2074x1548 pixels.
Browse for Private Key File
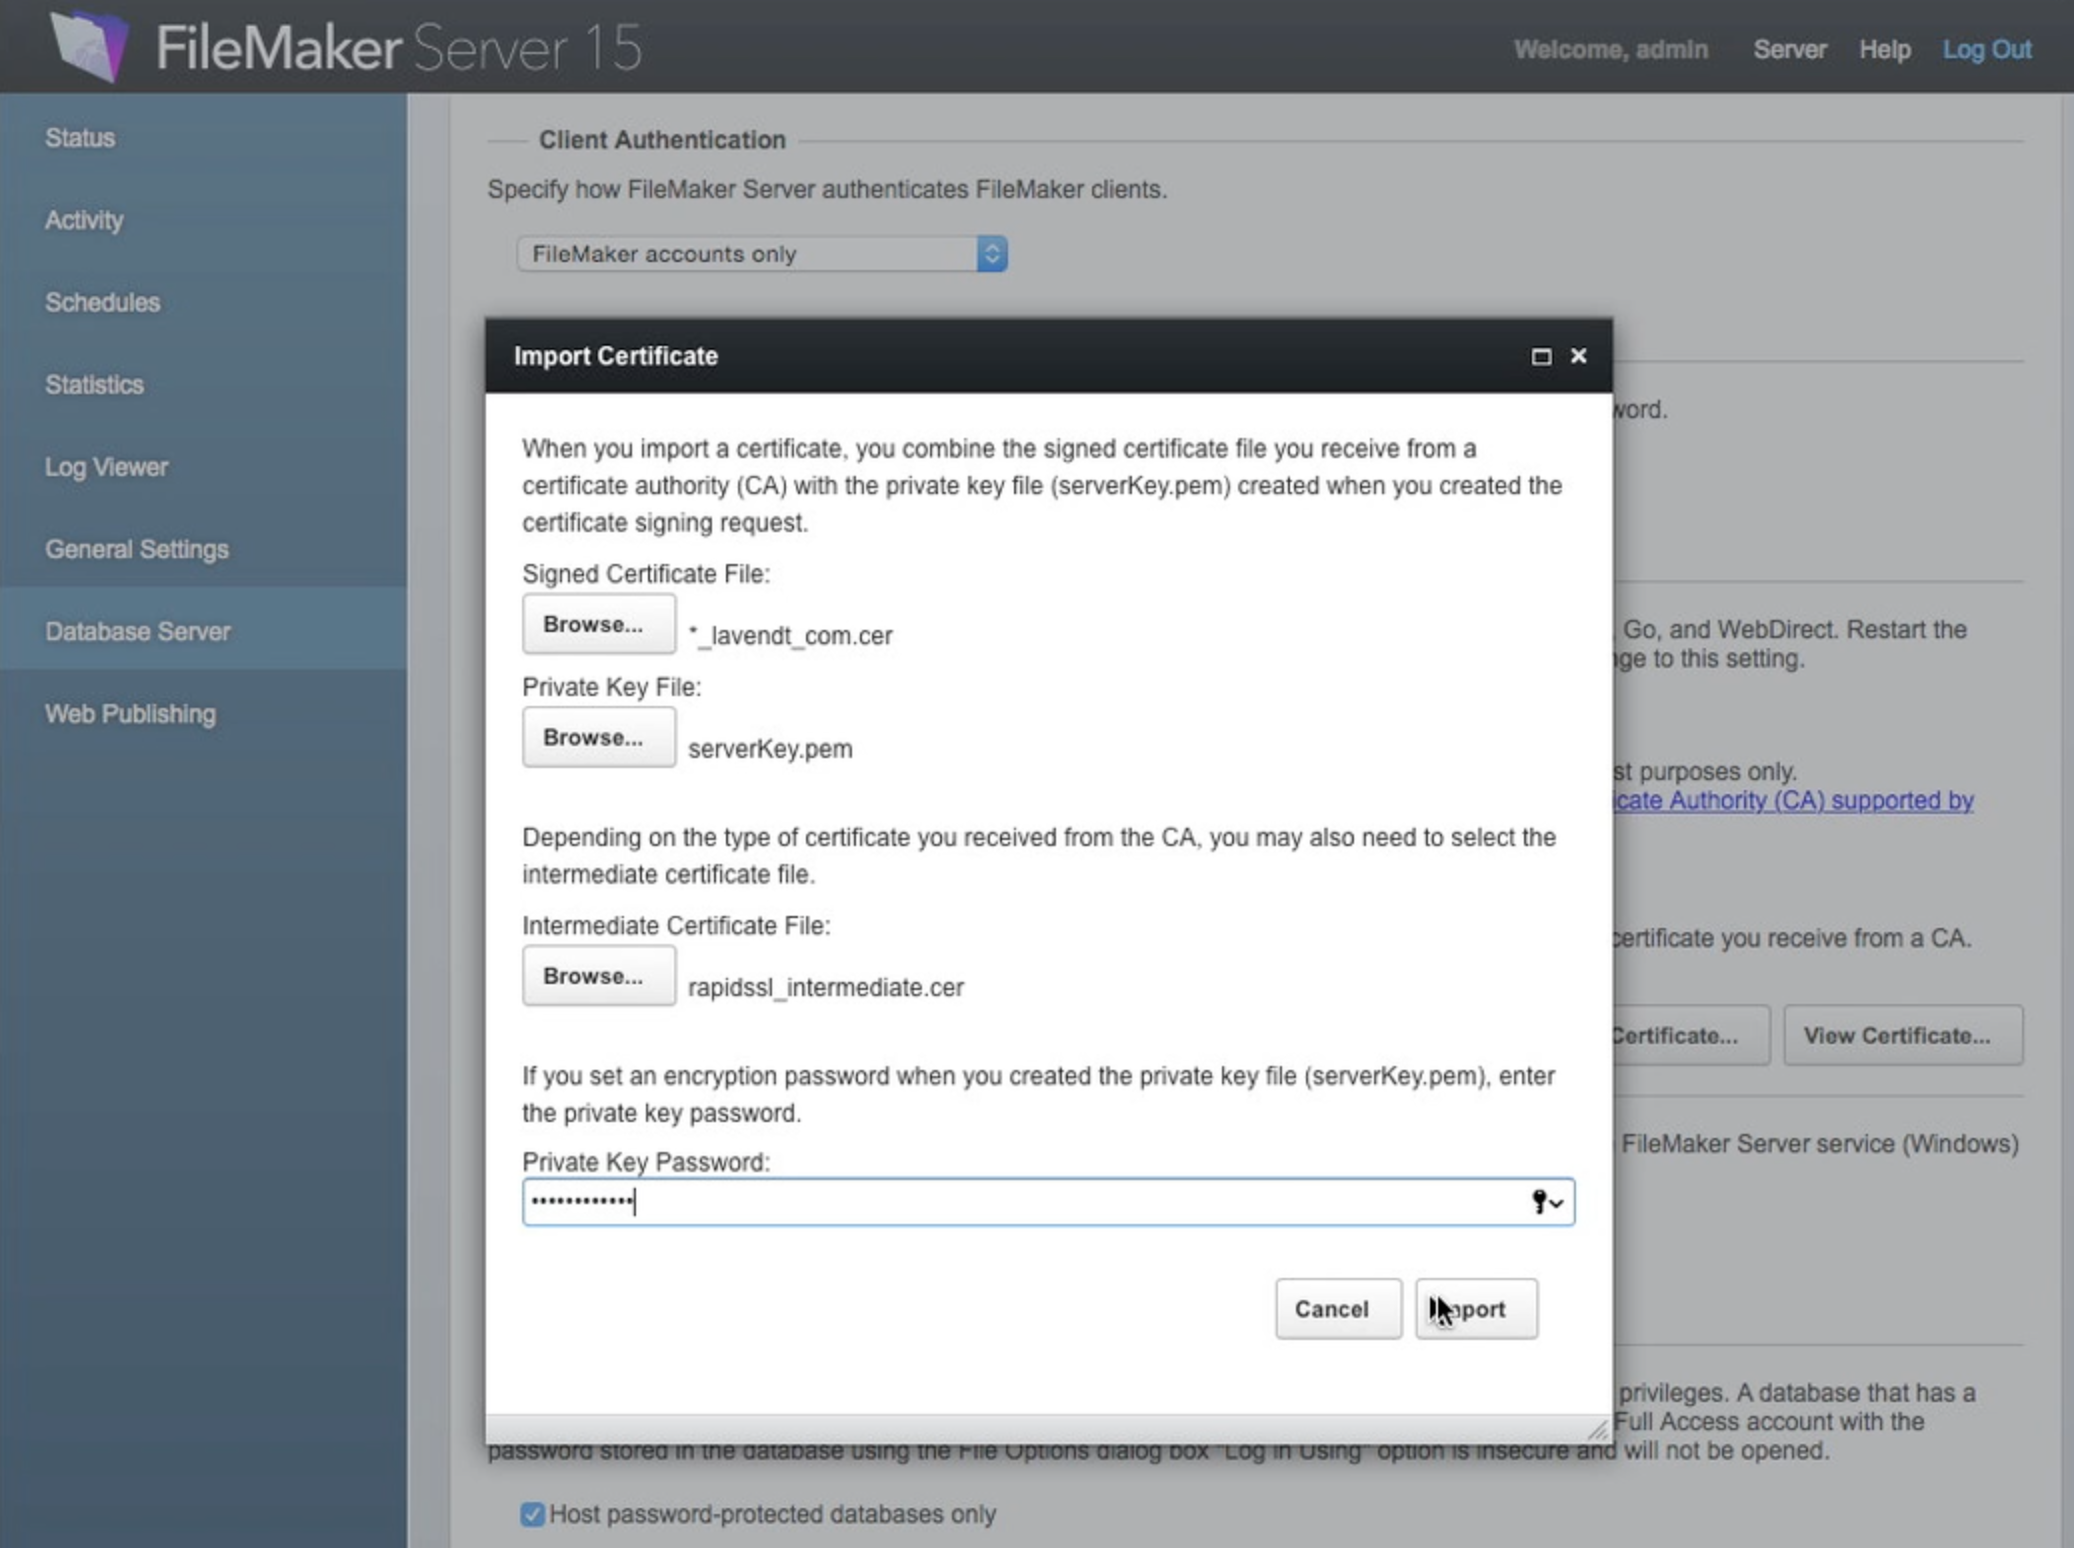[598, 737]
